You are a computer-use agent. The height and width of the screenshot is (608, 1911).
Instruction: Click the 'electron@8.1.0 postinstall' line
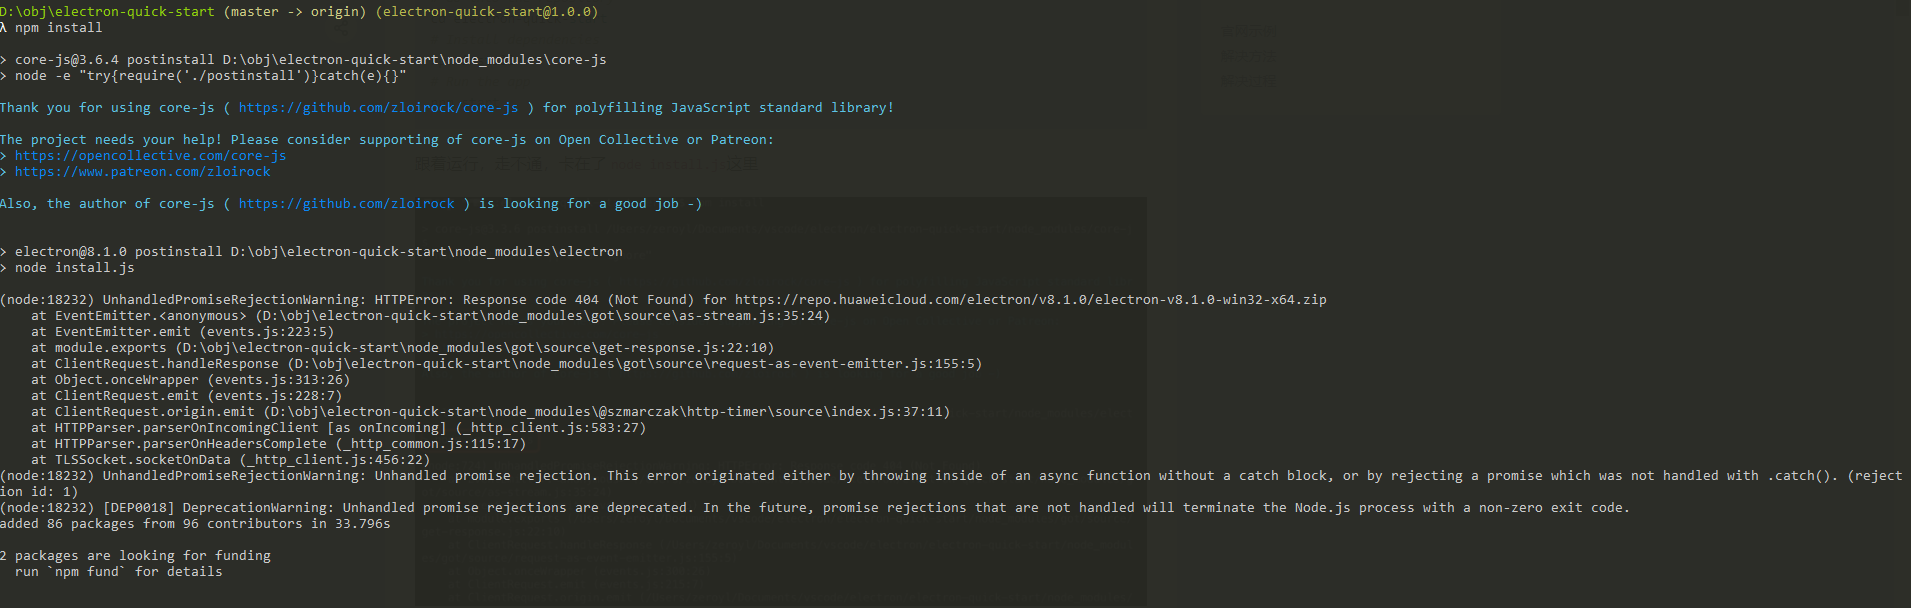pos(311,252)
